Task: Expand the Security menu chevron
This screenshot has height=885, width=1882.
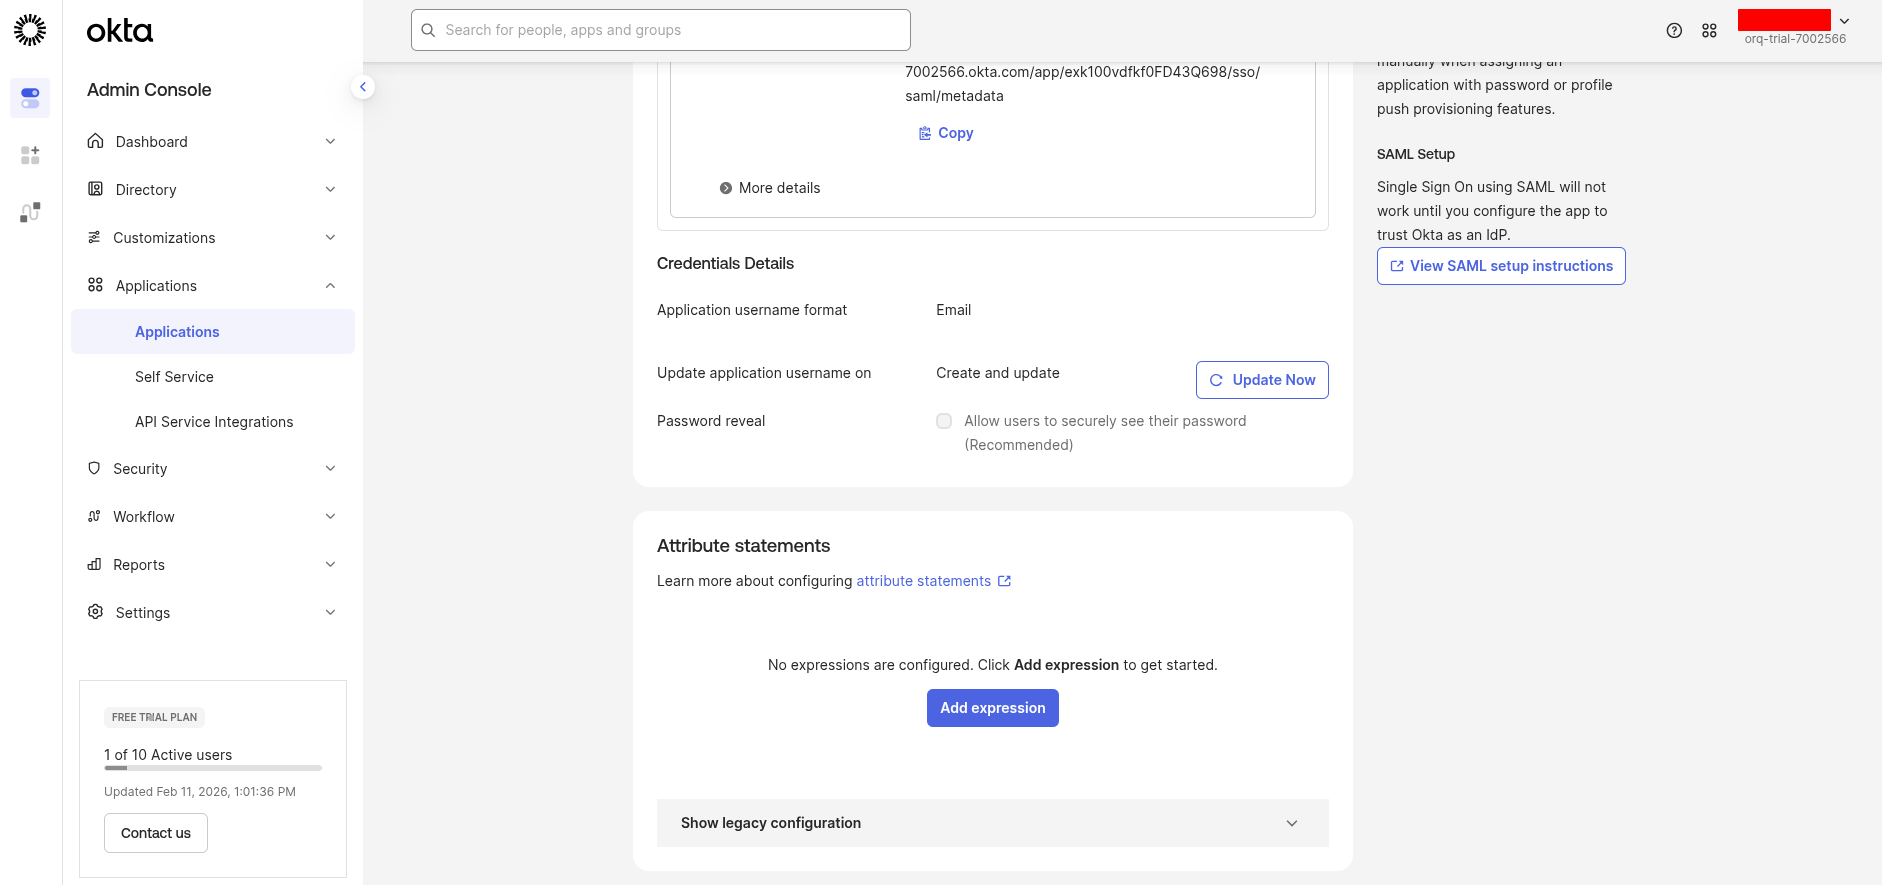Action: click(x=330, y=468)
